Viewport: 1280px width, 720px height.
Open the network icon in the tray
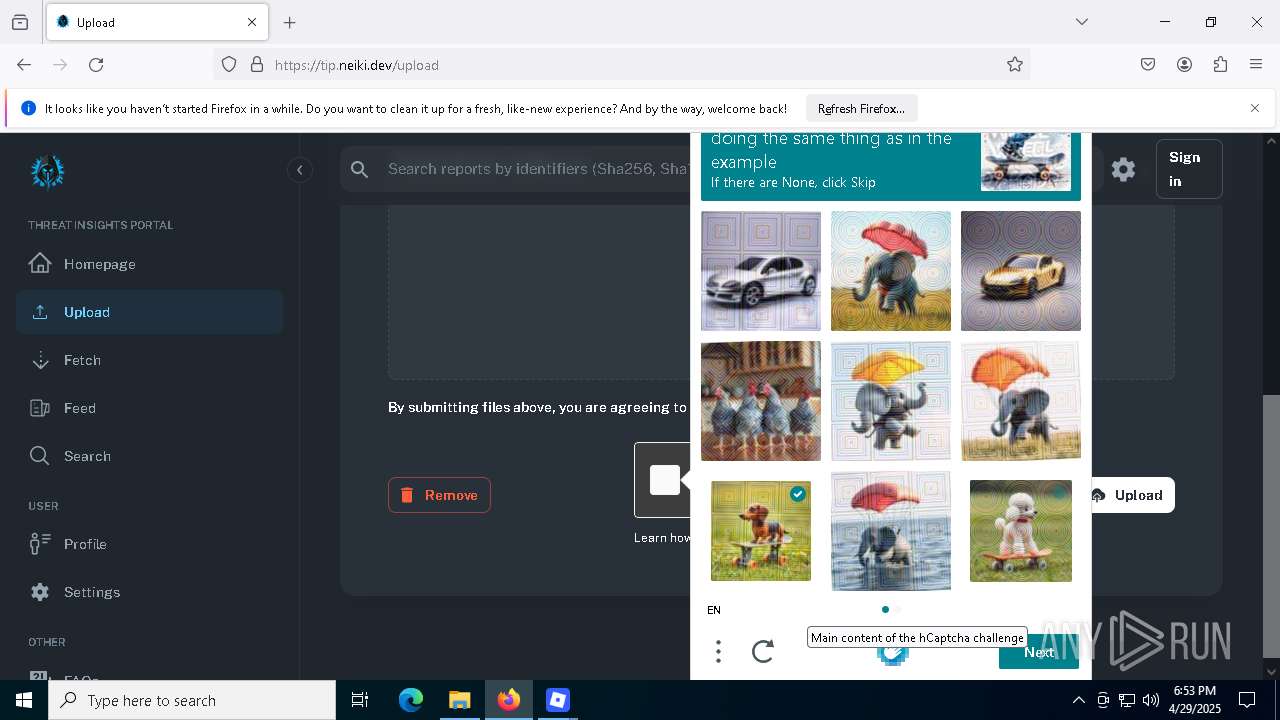(x=1126, y=700)
